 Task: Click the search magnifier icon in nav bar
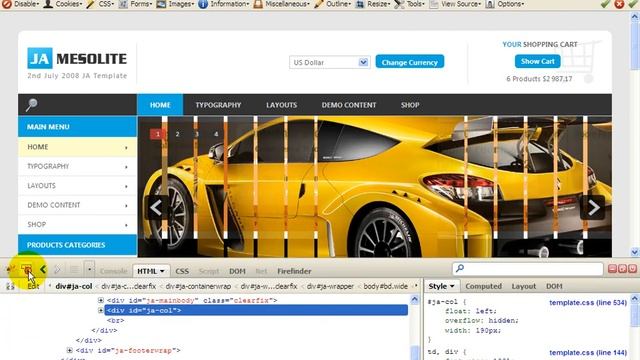pyautogui.click(x=31, y=105)
